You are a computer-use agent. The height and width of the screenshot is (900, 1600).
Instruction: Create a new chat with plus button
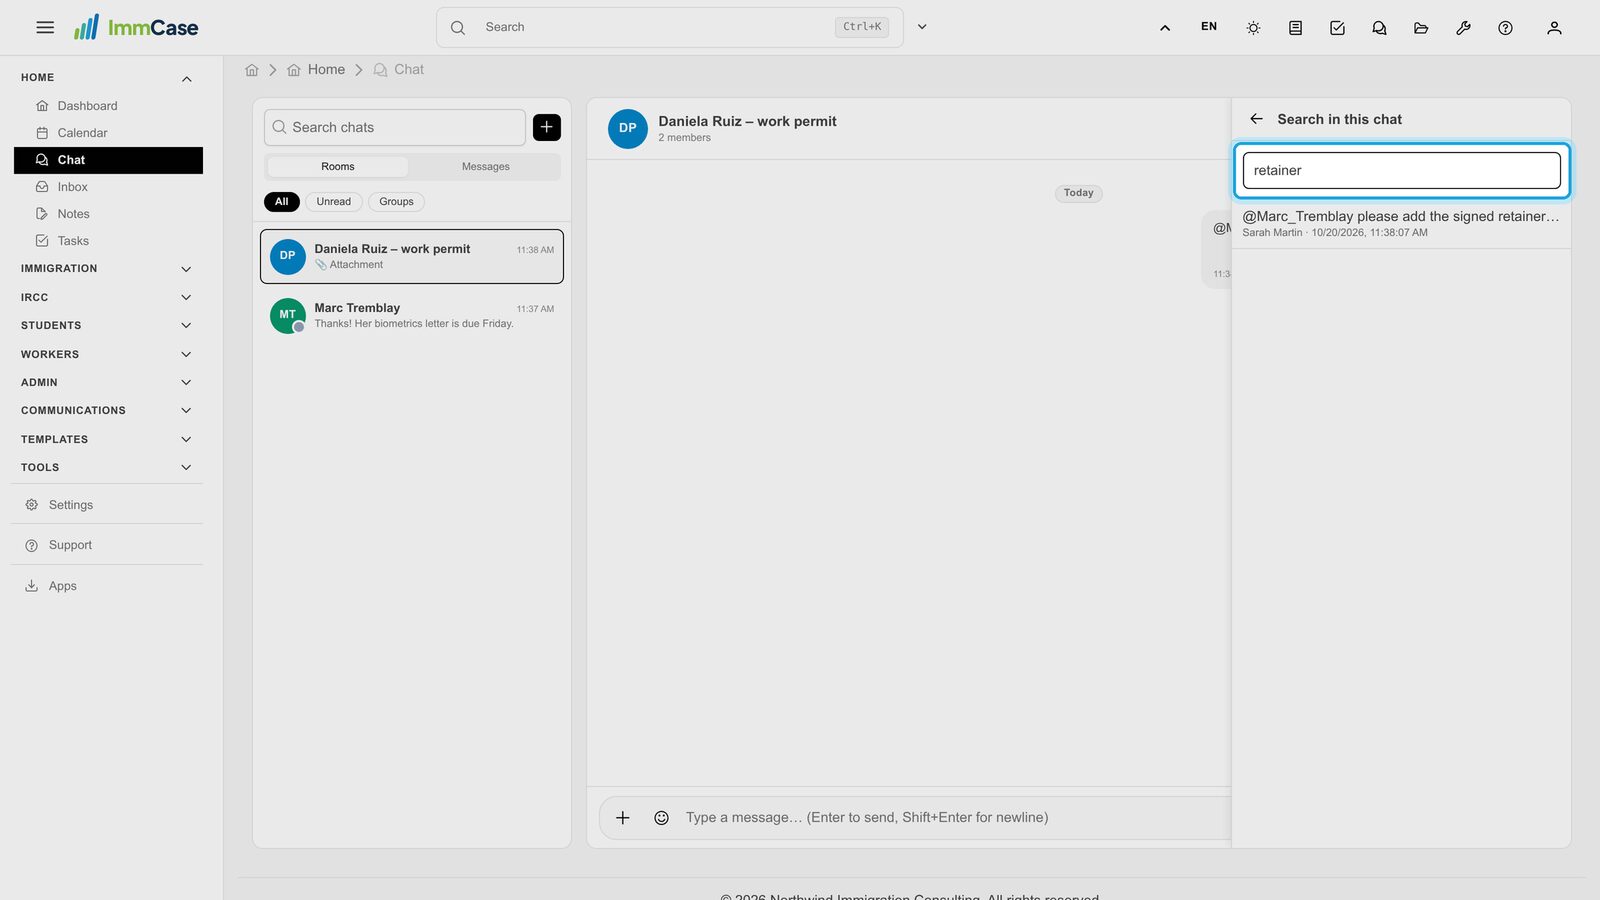(x=547, y=127)
